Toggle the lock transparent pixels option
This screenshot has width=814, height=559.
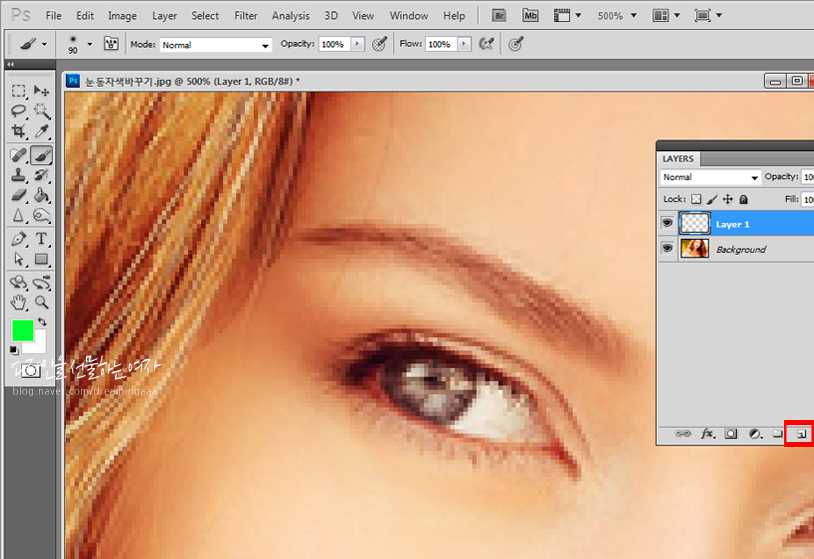click(x=697, y=199)
